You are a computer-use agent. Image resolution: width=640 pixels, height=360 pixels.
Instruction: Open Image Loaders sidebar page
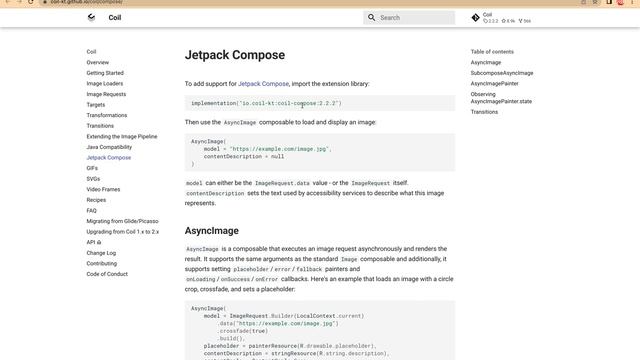tap(104, 84)
